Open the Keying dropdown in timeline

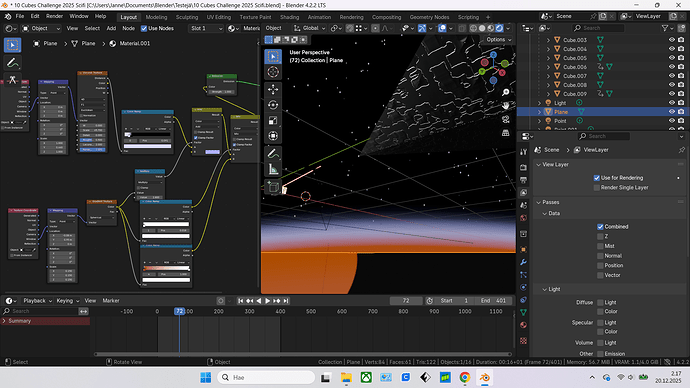pyautogui.click(x=68, y=301)
